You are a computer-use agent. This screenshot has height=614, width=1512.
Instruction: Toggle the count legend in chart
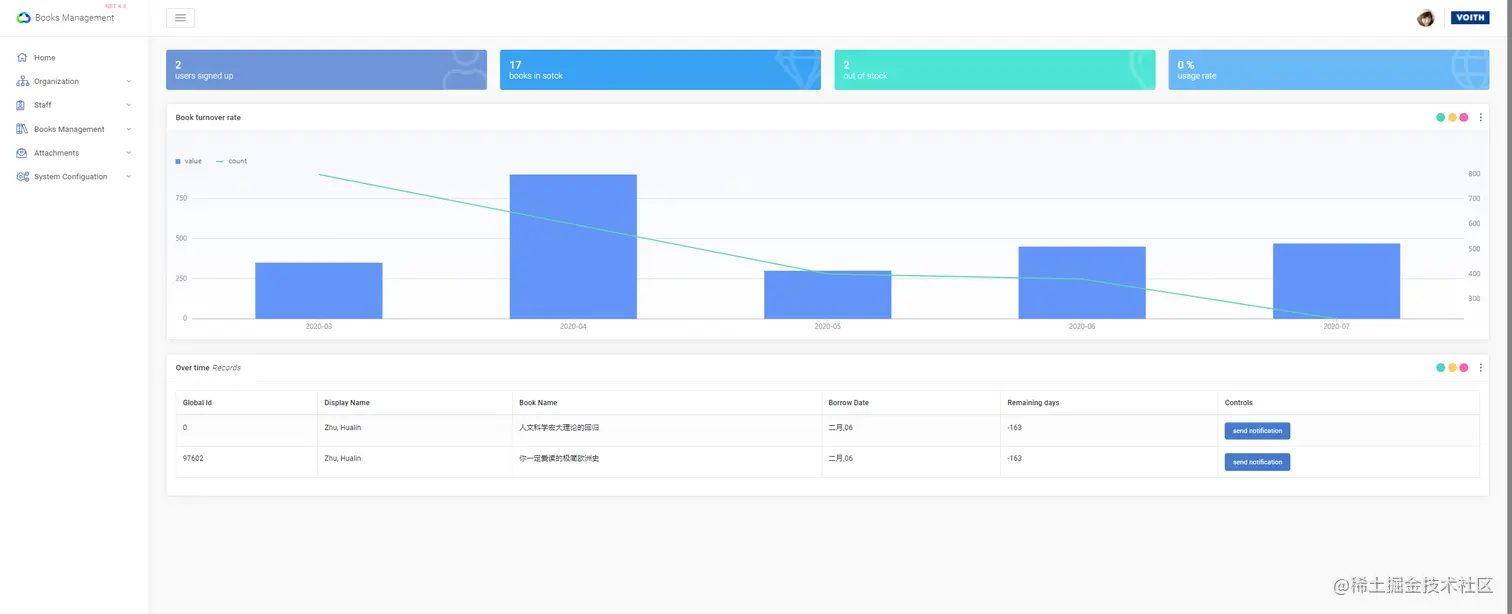click(x=232, y=161)
